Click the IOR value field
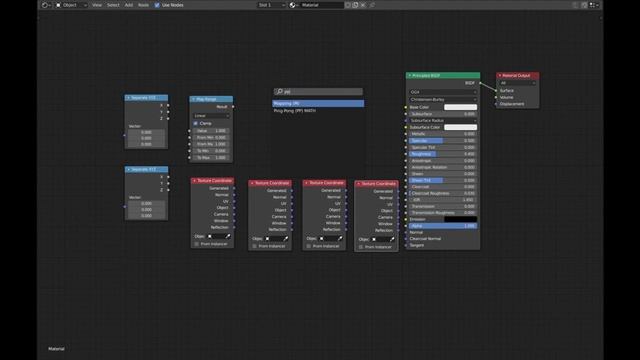This screenshot has height=360, width=640. tap(443, 200)
